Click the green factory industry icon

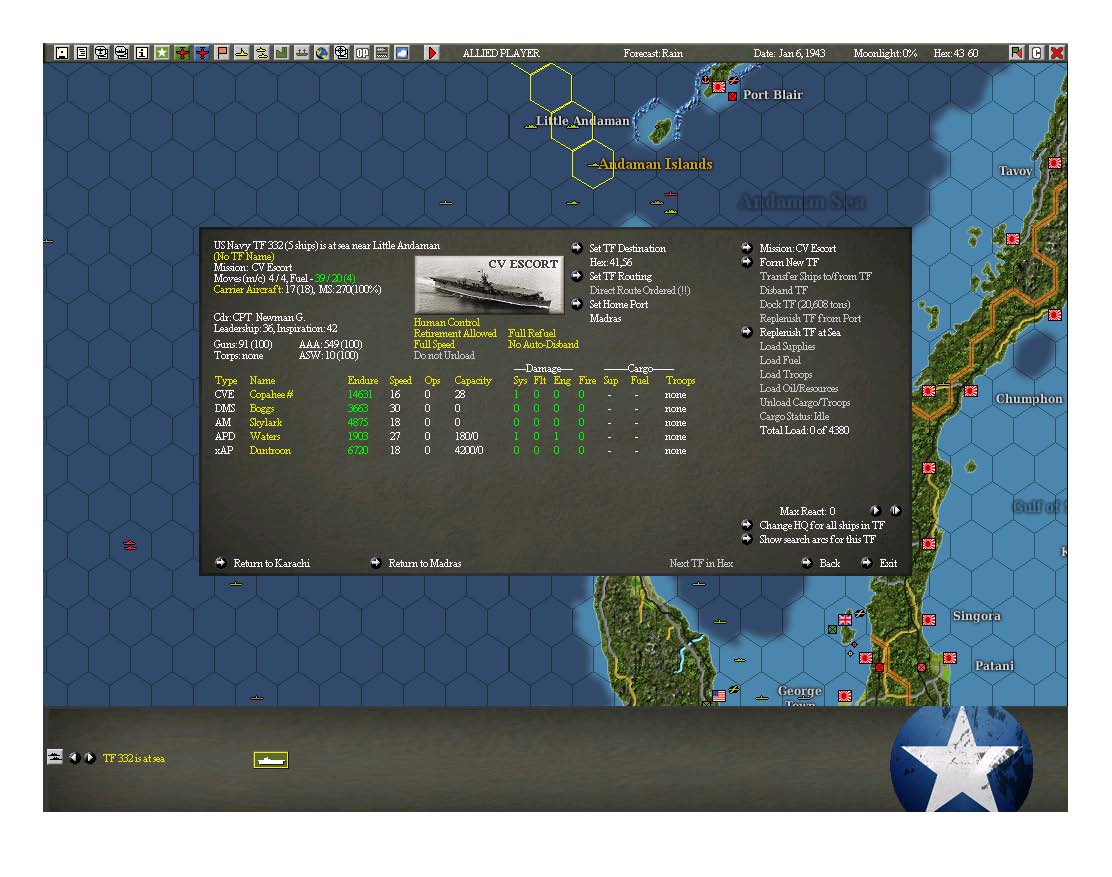(282, 53)
